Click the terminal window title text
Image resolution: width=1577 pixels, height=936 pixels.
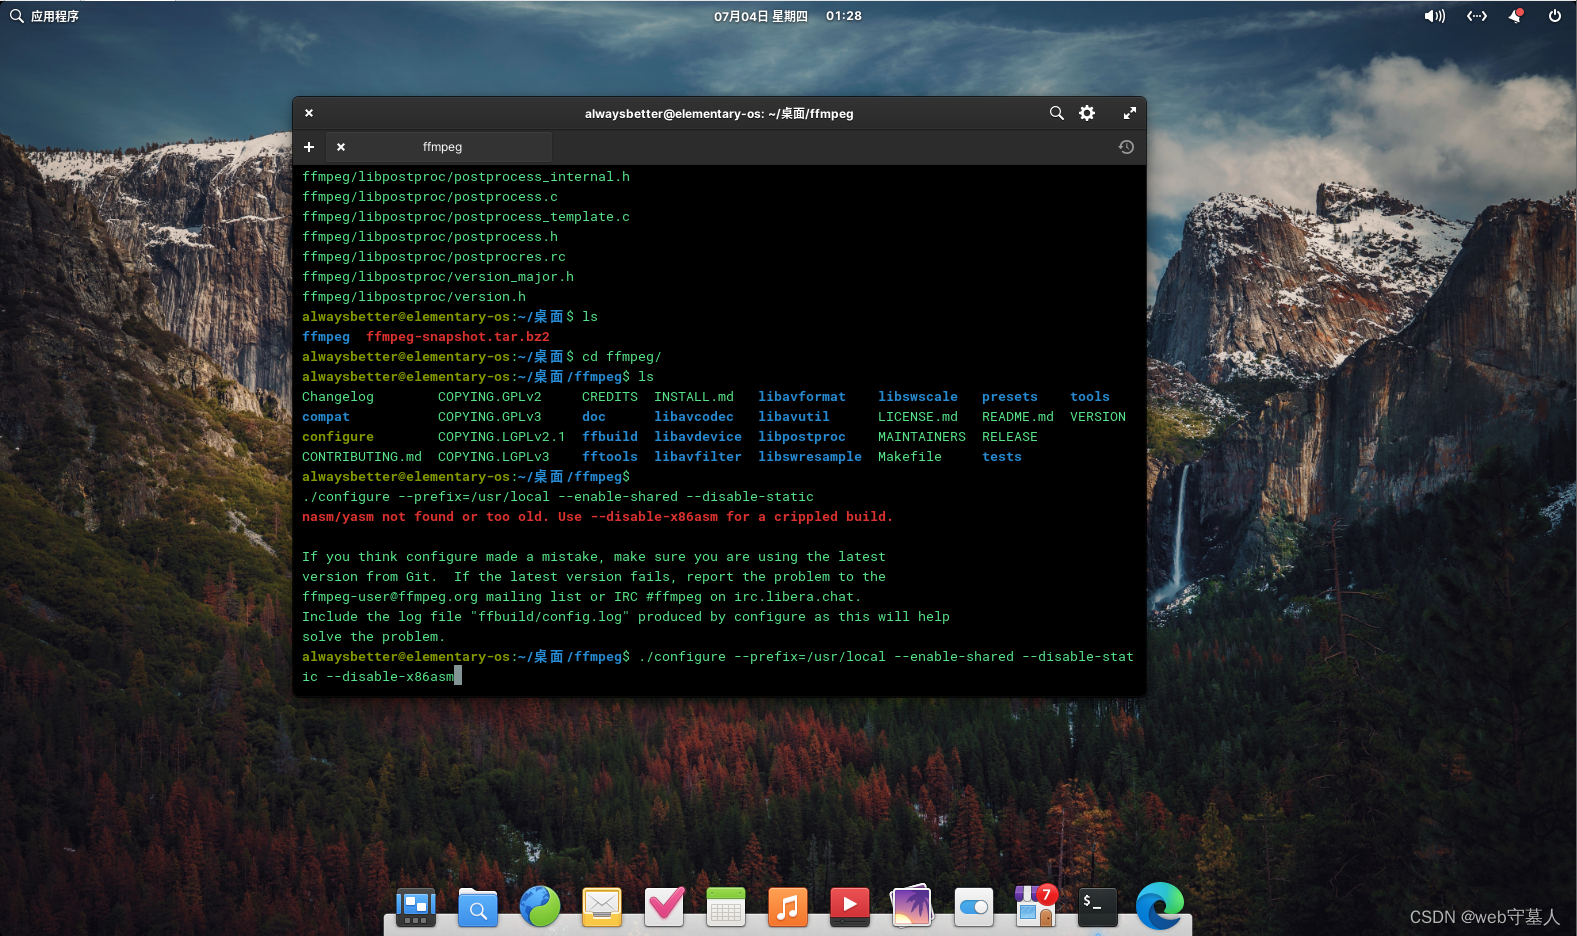coord(719,114)
